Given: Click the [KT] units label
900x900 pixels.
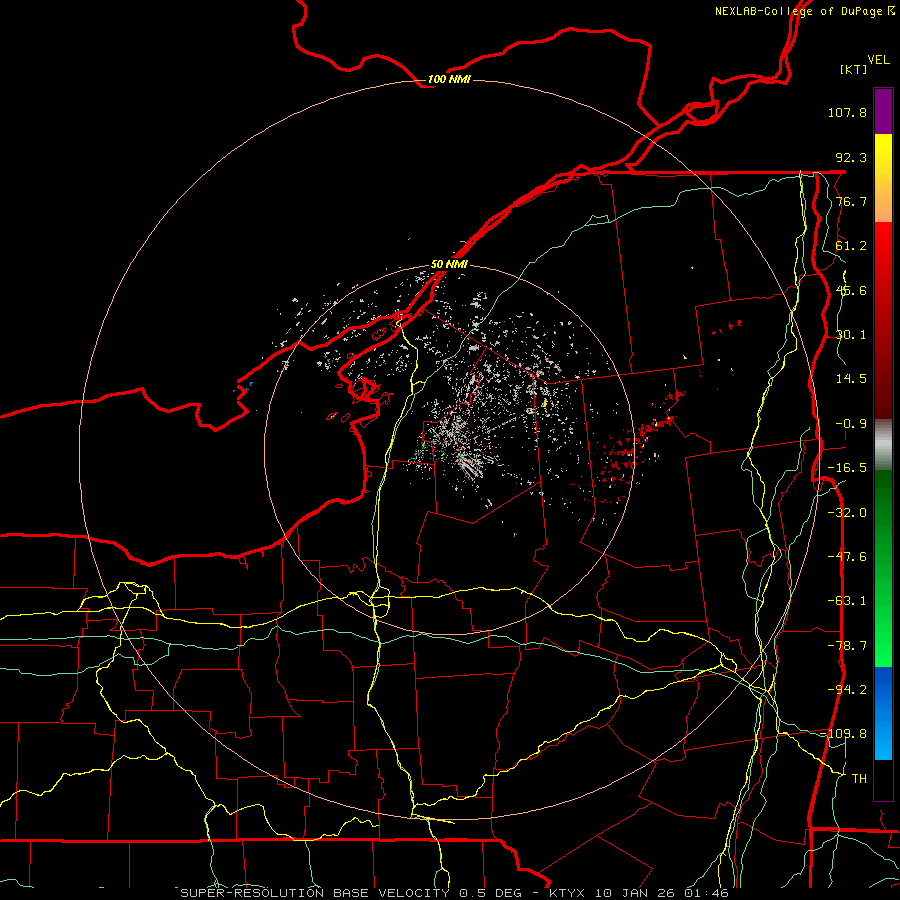Looking at the screenshot, I should pos(854,69).
